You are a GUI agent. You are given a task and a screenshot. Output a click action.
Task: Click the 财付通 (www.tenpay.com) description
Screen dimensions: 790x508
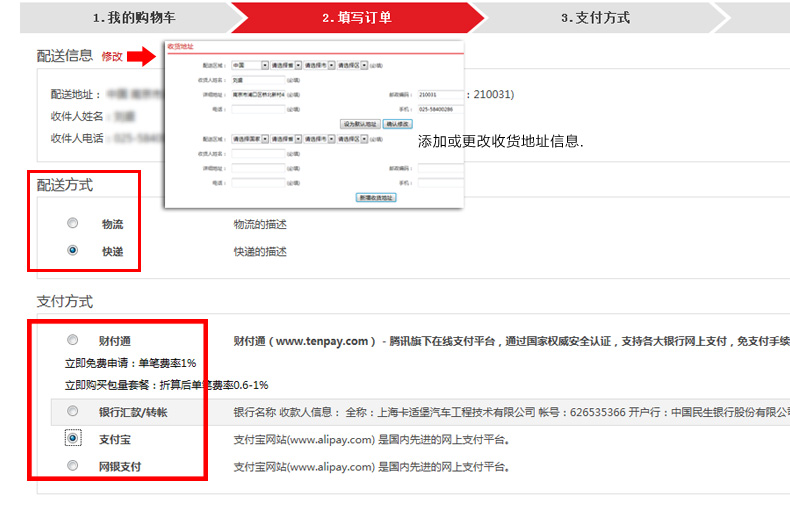[x=511, y=341]
